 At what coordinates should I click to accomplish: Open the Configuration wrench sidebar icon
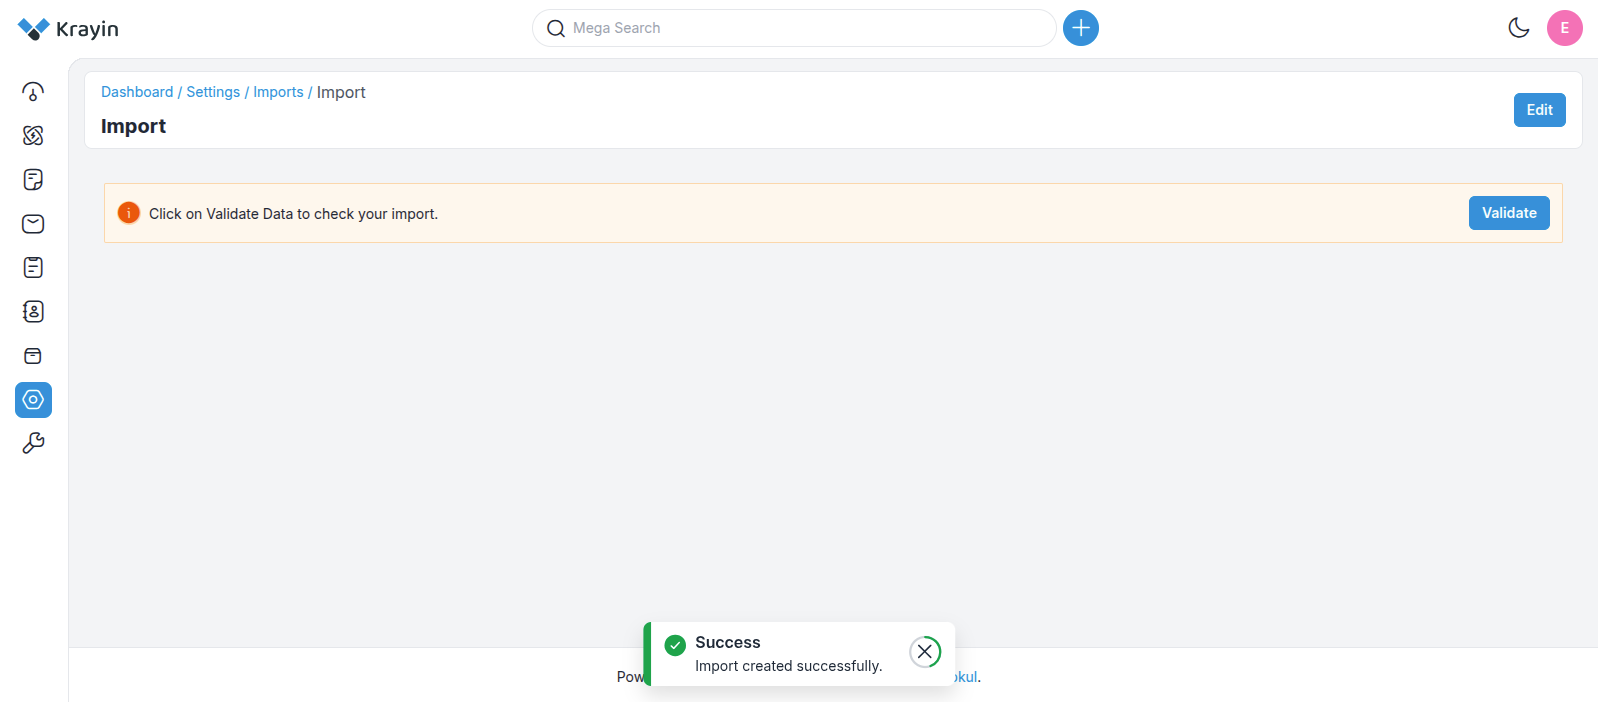tap(33, 443)
